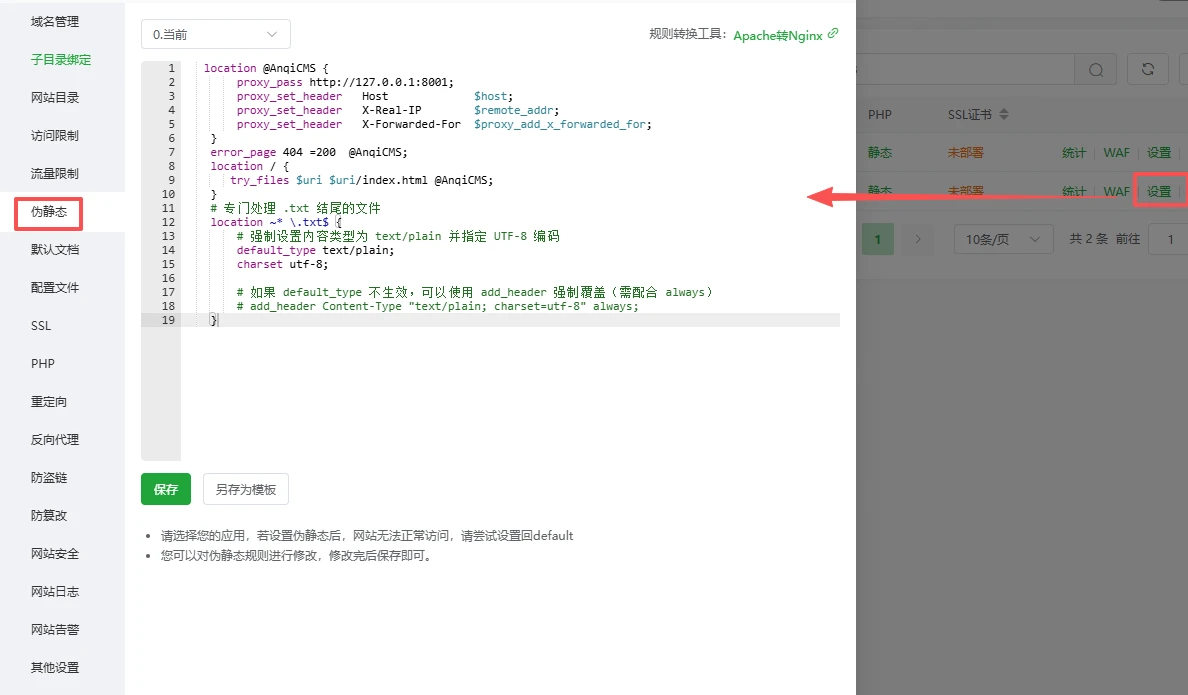This screenshot has width=1188, height=695.
Task: Click the link icon beside Apache转Nginx
Action: [x=833, y=33]
